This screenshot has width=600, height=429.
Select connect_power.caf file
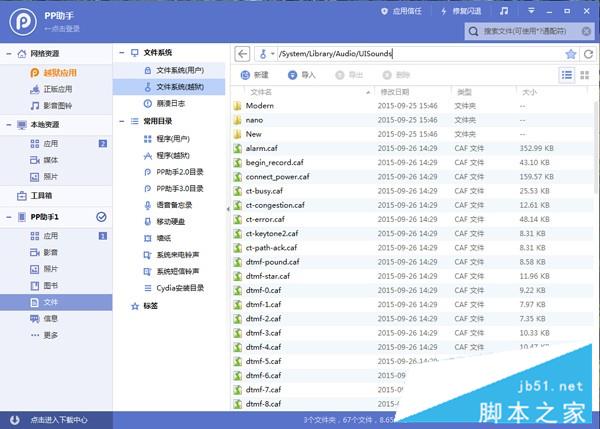click(x=412, y=177)
